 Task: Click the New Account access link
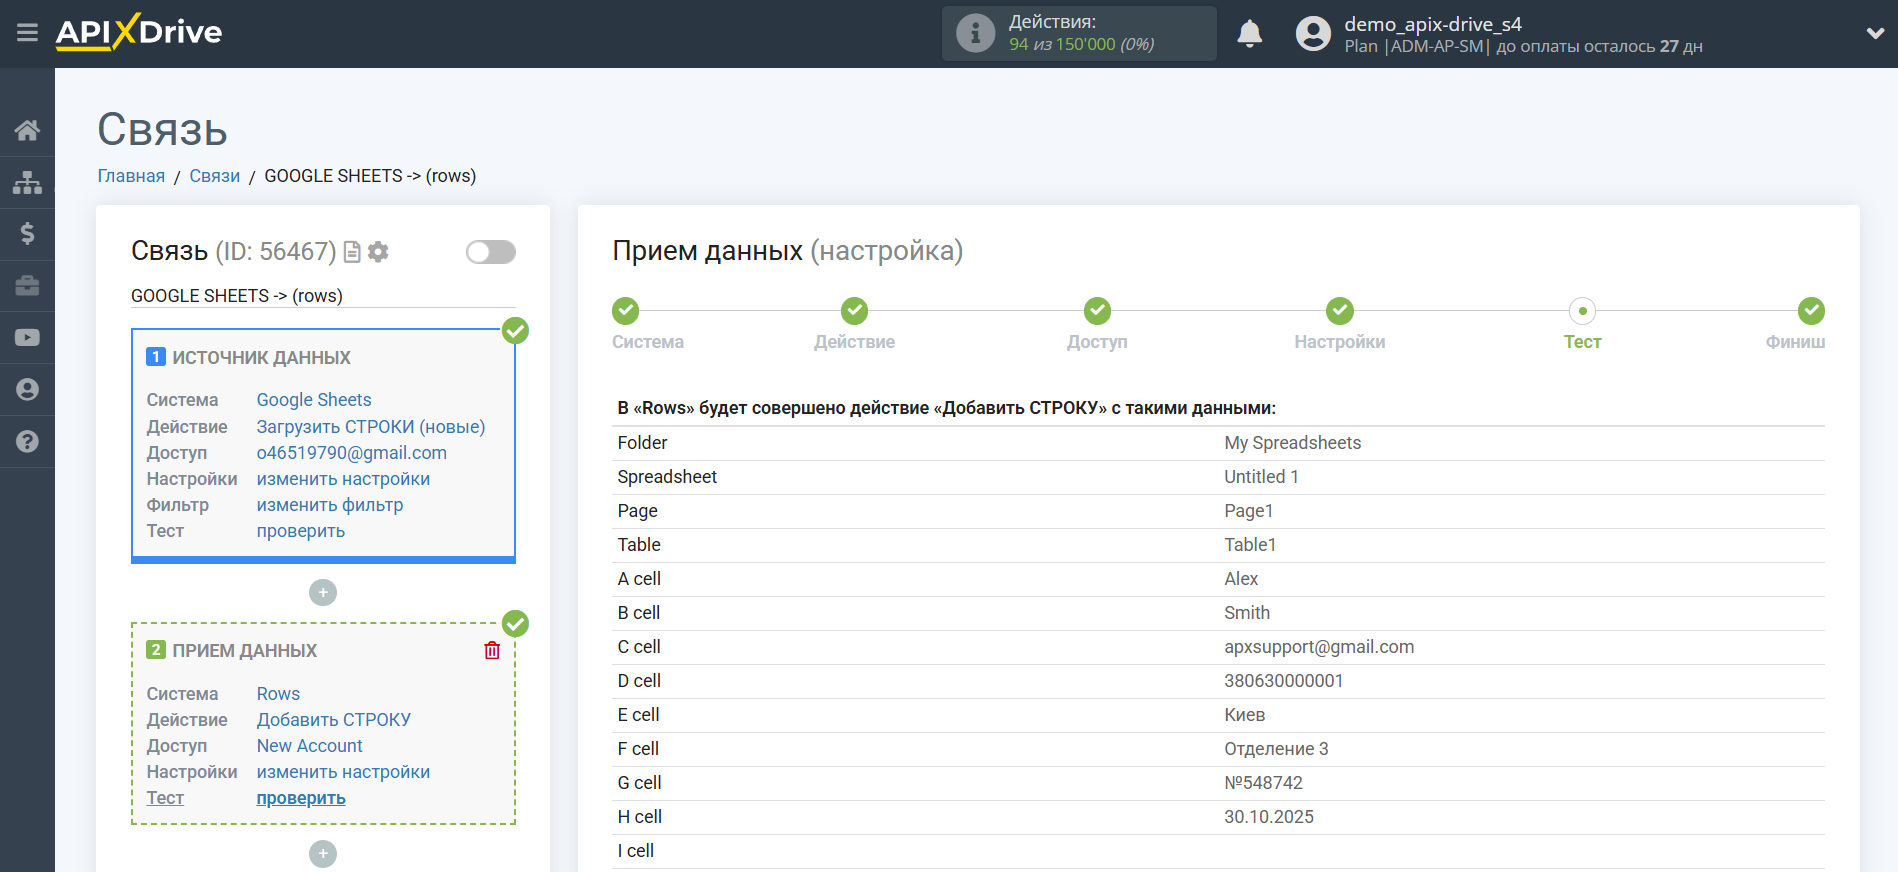point(310,746)
